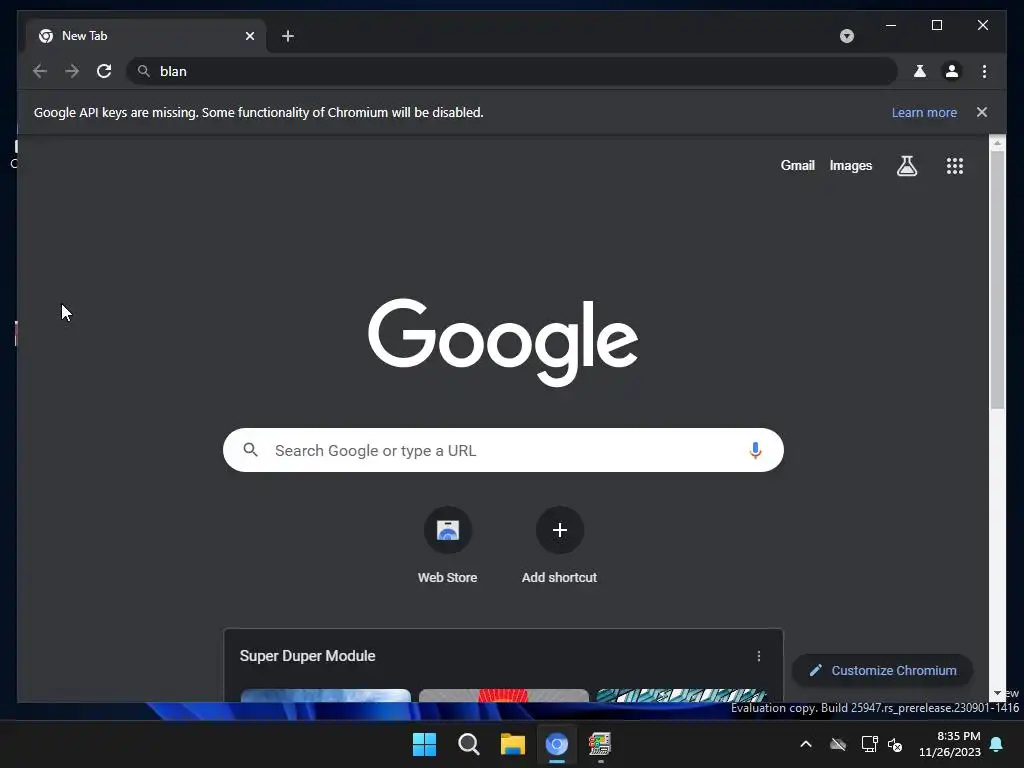This screenshot has width=1024, height=768.
Task: Open network status tray icon
Action: [x=869, y=744]
